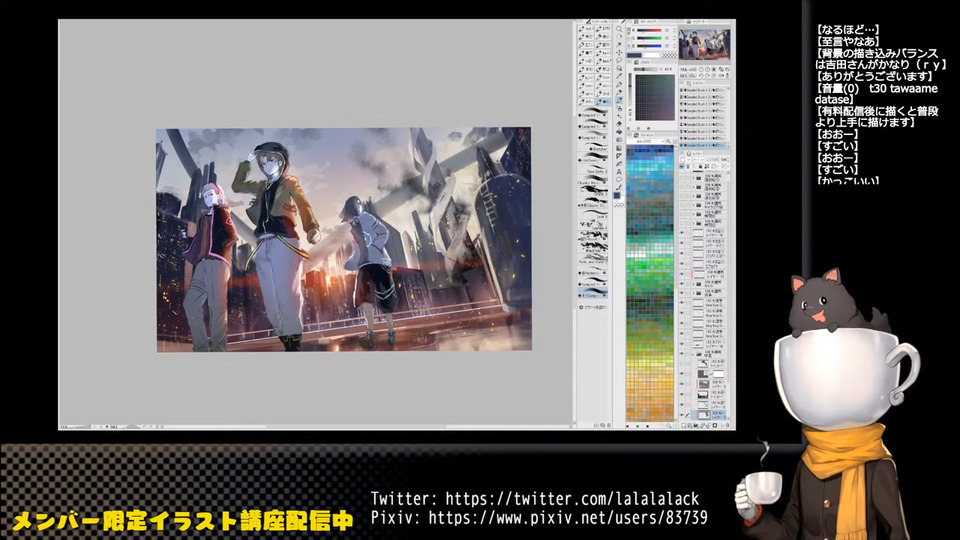Pick a color in approximate color square
The image size is (960, 540).
(655, 97)
